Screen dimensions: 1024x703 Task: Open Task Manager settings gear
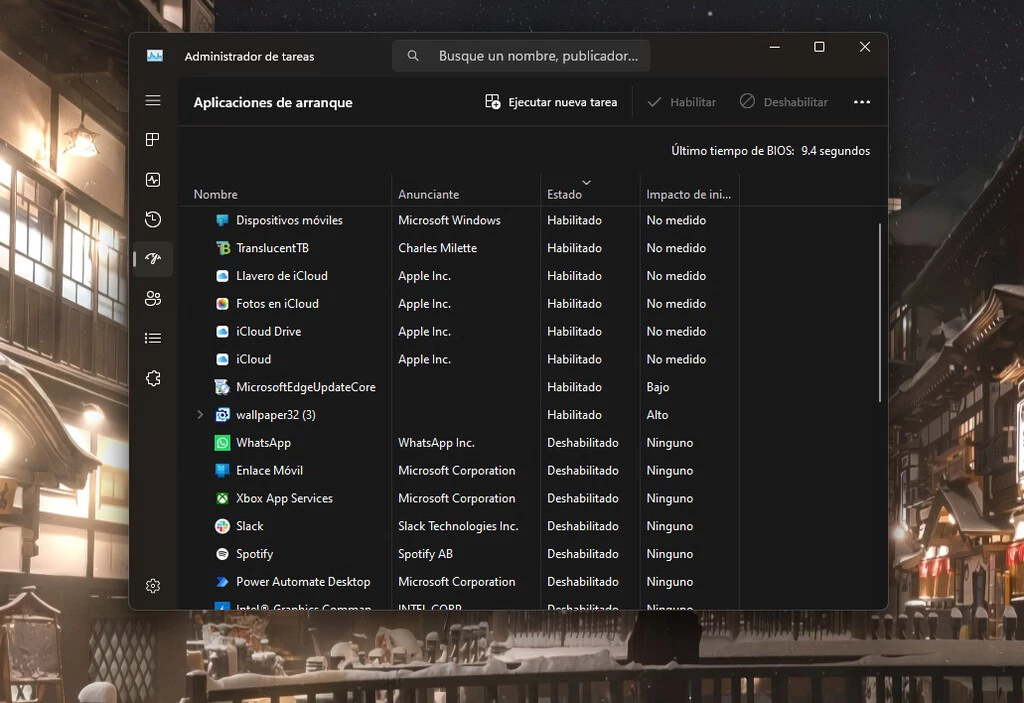pyautogui.click(x=153, y=586)
